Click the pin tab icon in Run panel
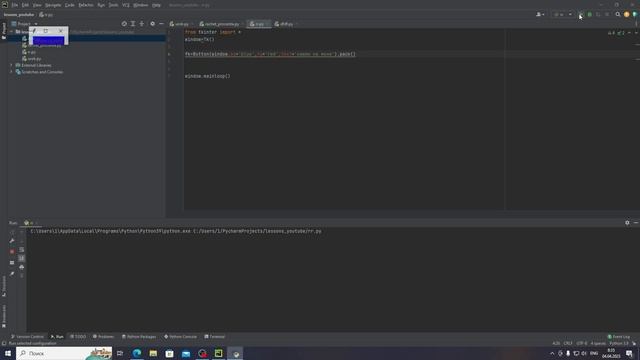Viewport: 640px width, 360px height. click(x=12, y=274)
